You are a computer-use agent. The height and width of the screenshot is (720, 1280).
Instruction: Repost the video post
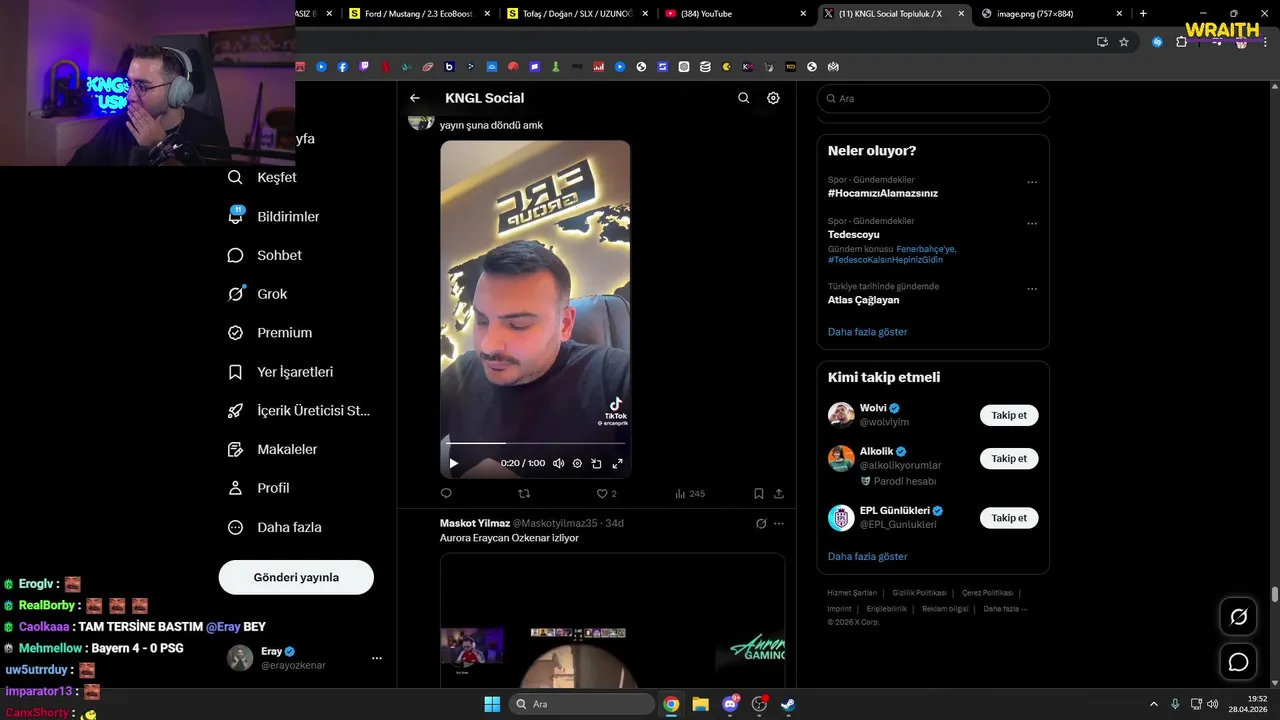click(524, 493)
